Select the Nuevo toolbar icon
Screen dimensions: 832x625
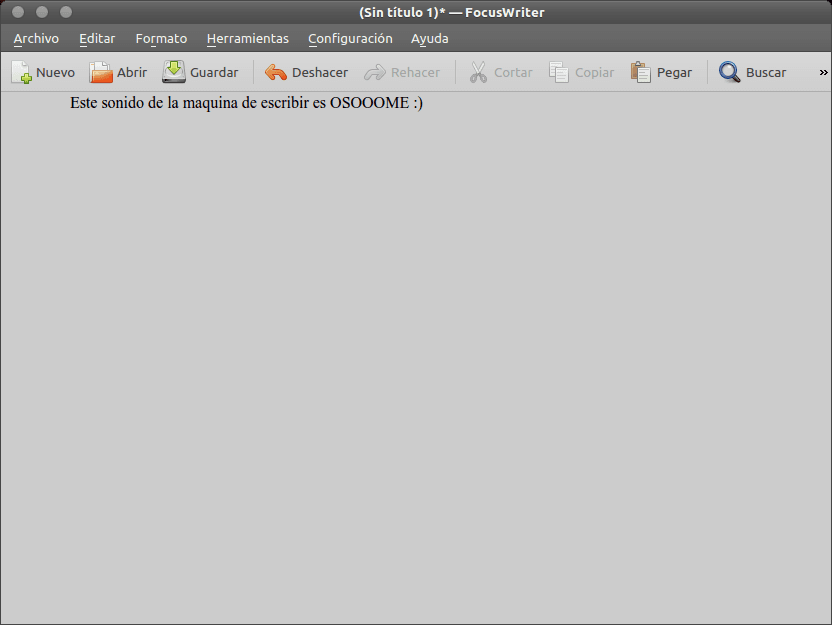[x=22, y=71]
